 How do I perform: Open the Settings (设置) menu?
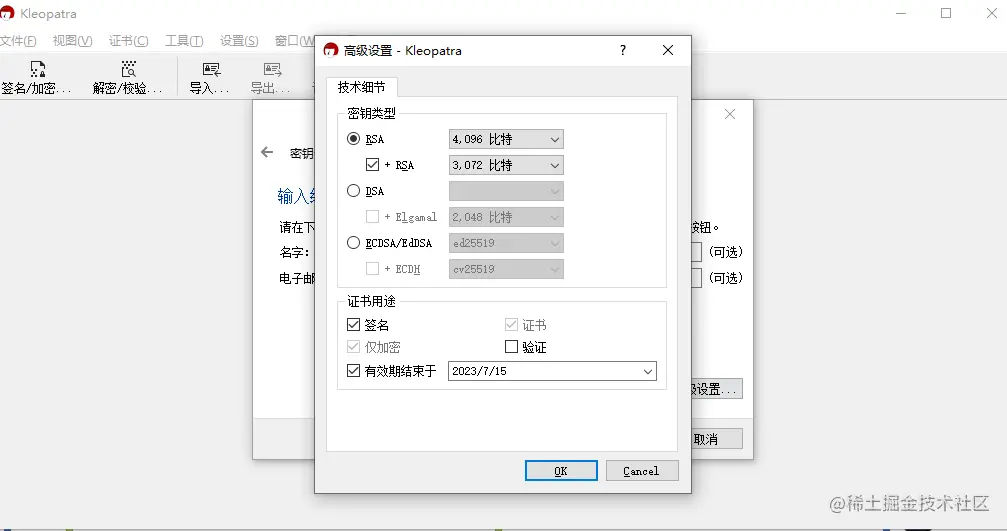point(239,41)
